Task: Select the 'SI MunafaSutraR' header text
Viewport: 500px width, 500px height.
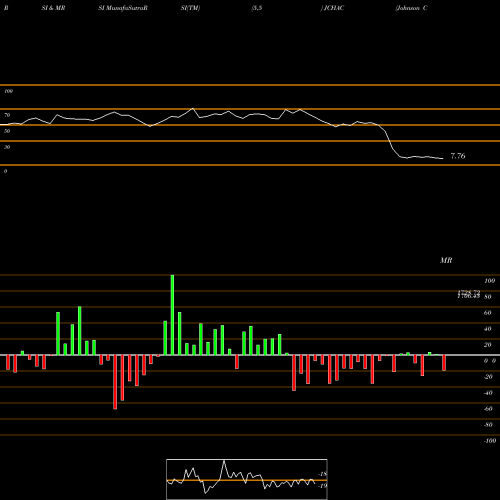Action: 123,8
